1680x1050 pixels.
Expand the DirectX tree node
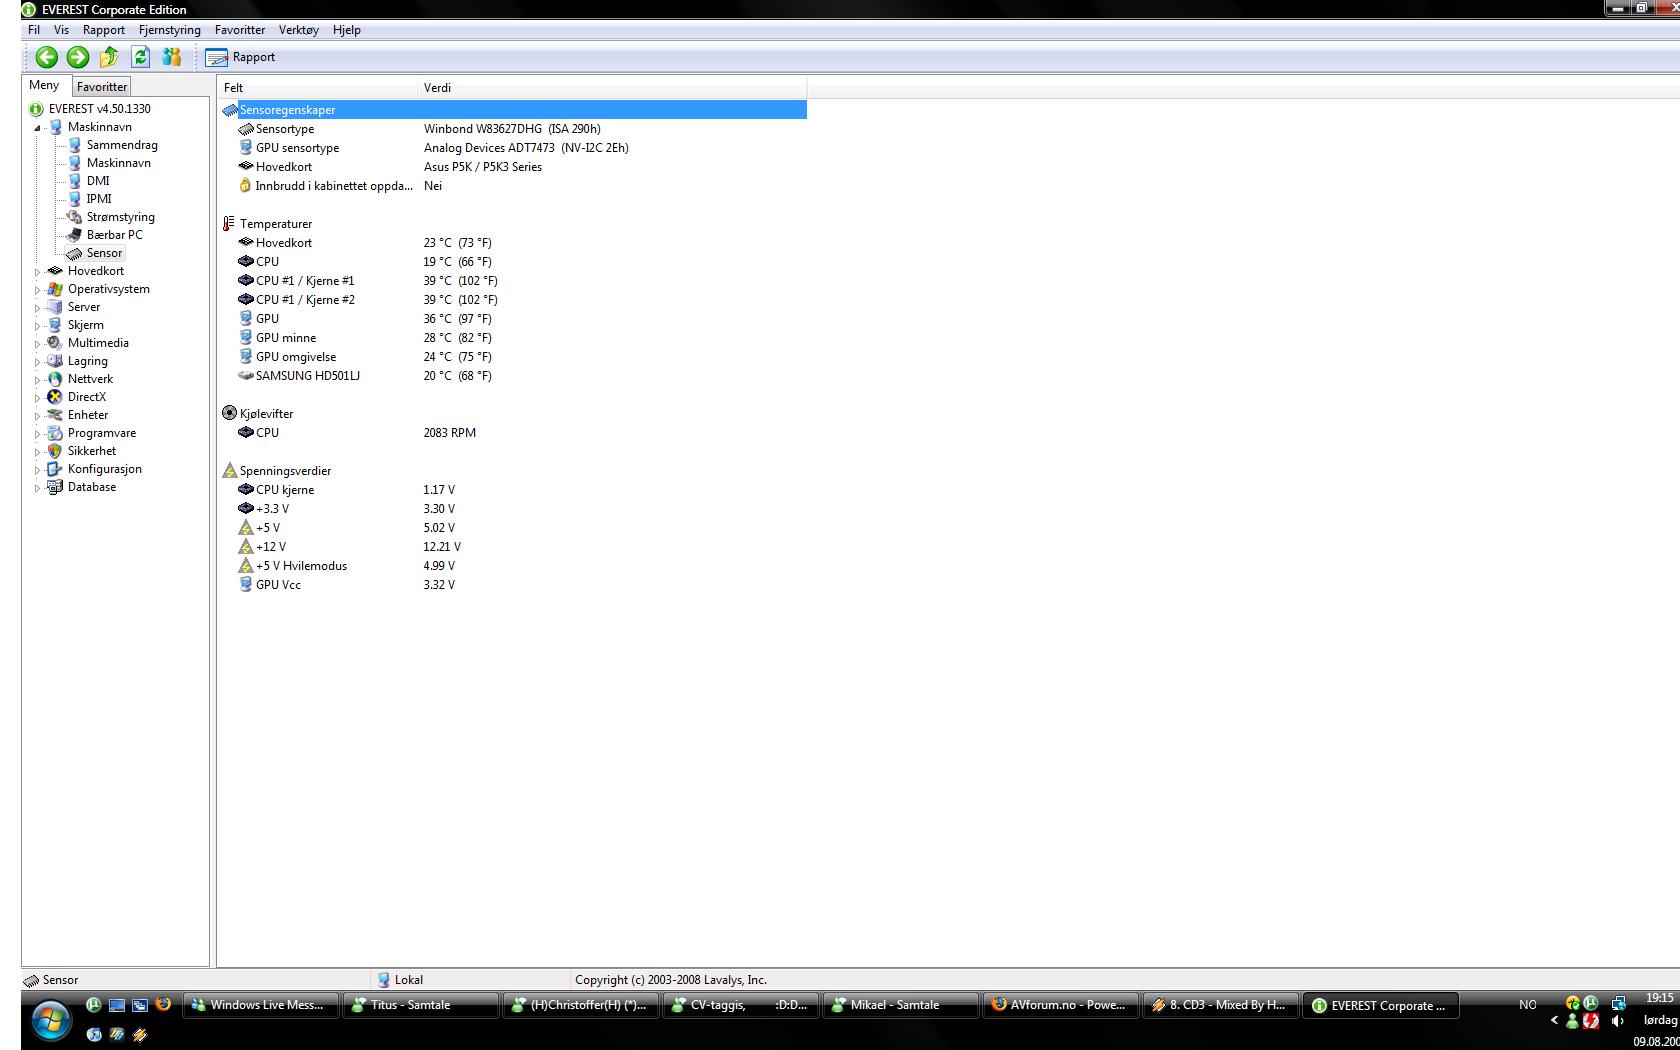[x=38, y=398]
